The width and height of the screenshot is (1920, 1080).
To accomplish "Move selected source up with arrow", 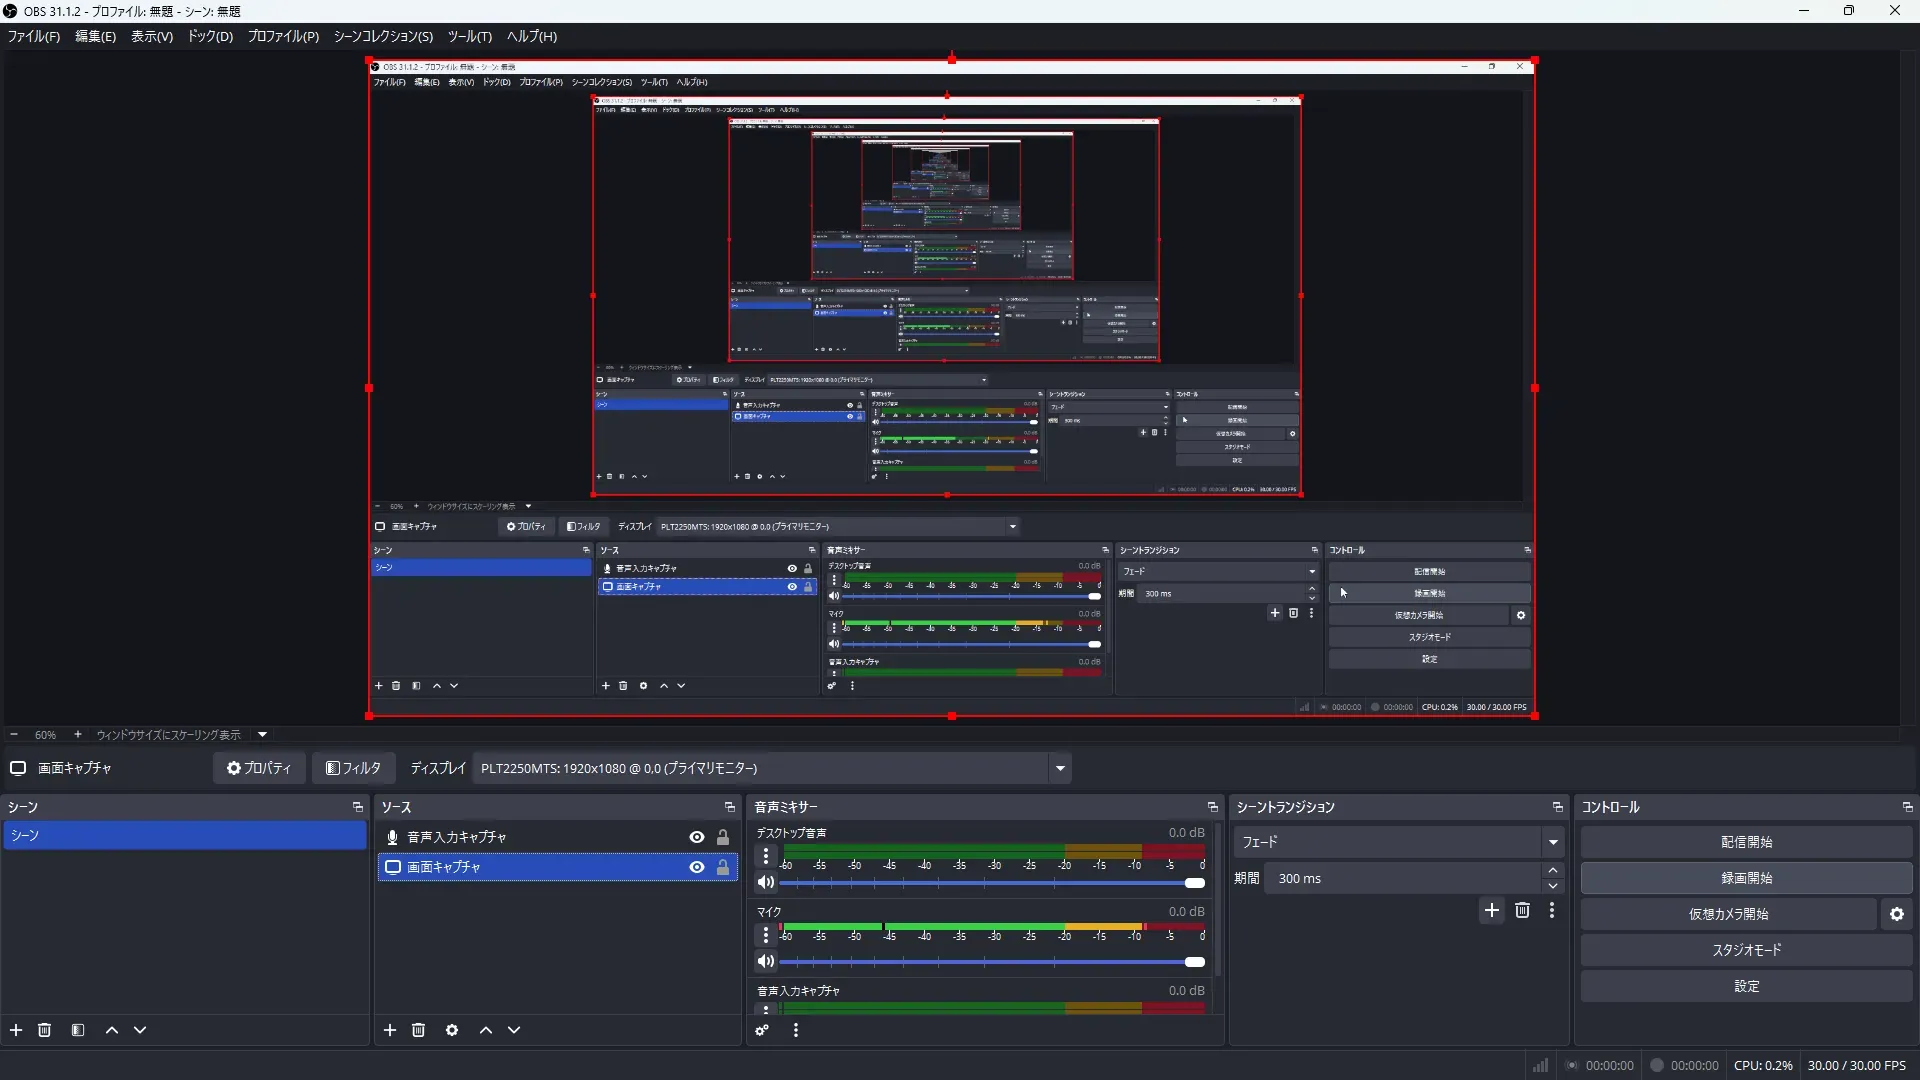I will (486, 1030).
